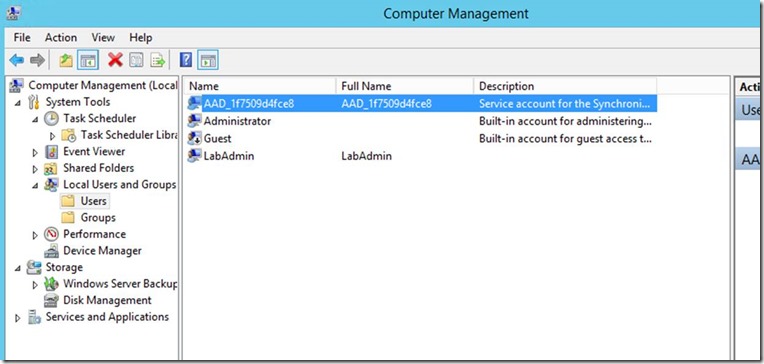Select the Administrator user name
Viewport: 764px width, 364px height.
[x=237, y=121]
